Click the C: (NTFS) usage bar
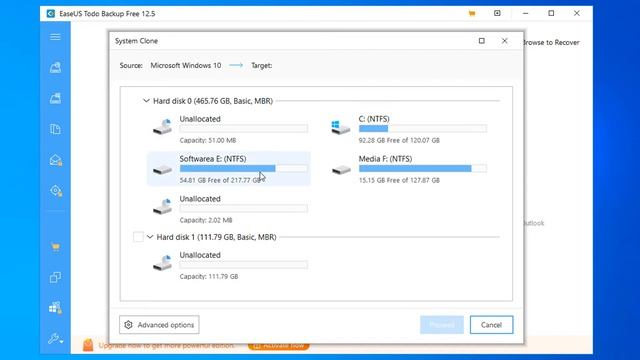Image resolution: width=640 pixels, height=360 pixels. [422, 129]
